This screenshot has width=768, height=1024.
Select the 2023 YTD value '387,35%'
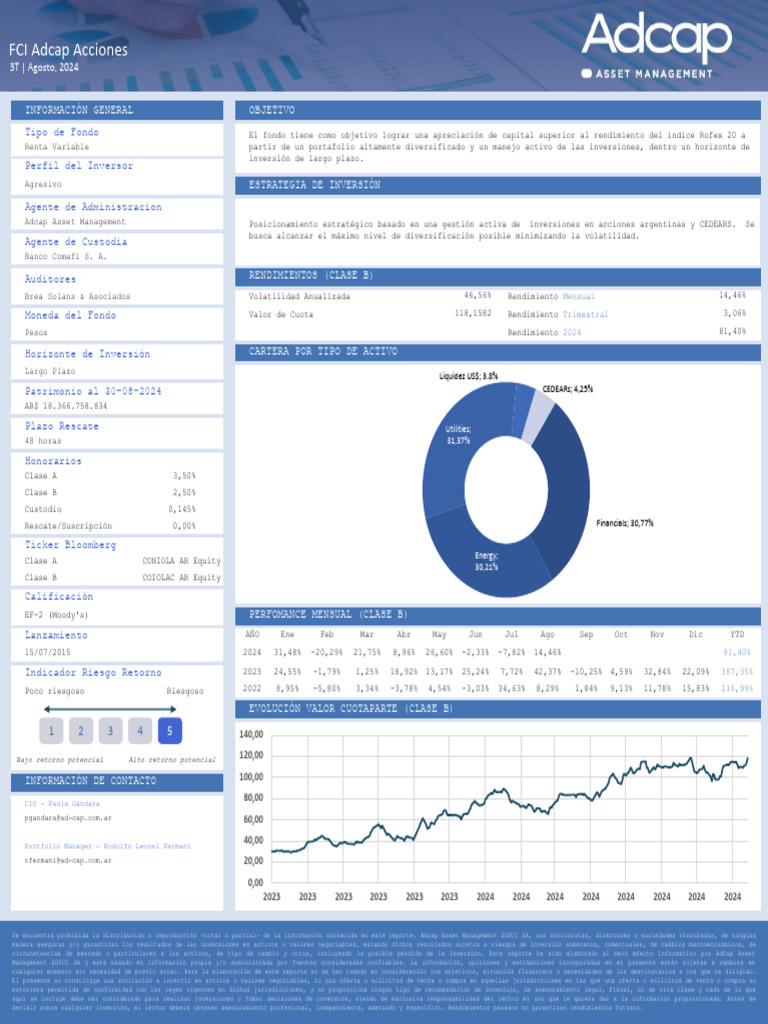tap(737, 671)
